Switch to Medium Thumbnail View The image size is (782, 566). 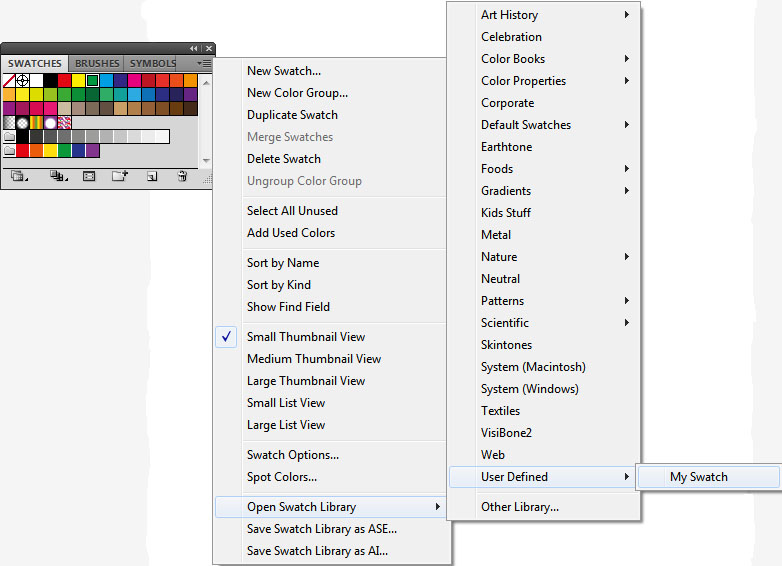click(x=314, y=359)
